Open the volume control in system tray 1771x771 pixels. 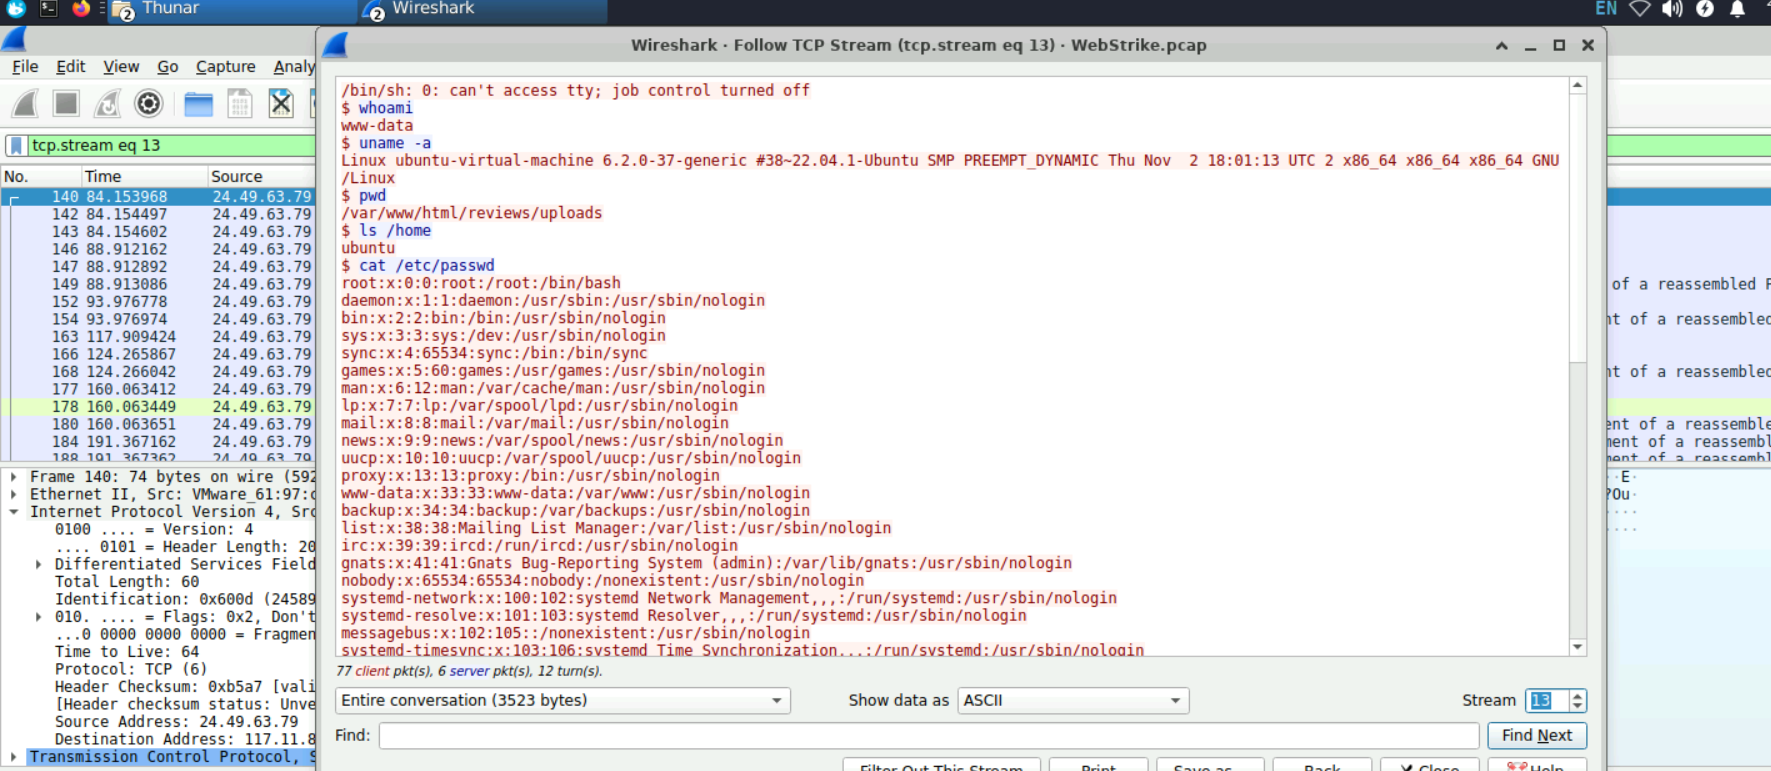[x=1672, y=9]
